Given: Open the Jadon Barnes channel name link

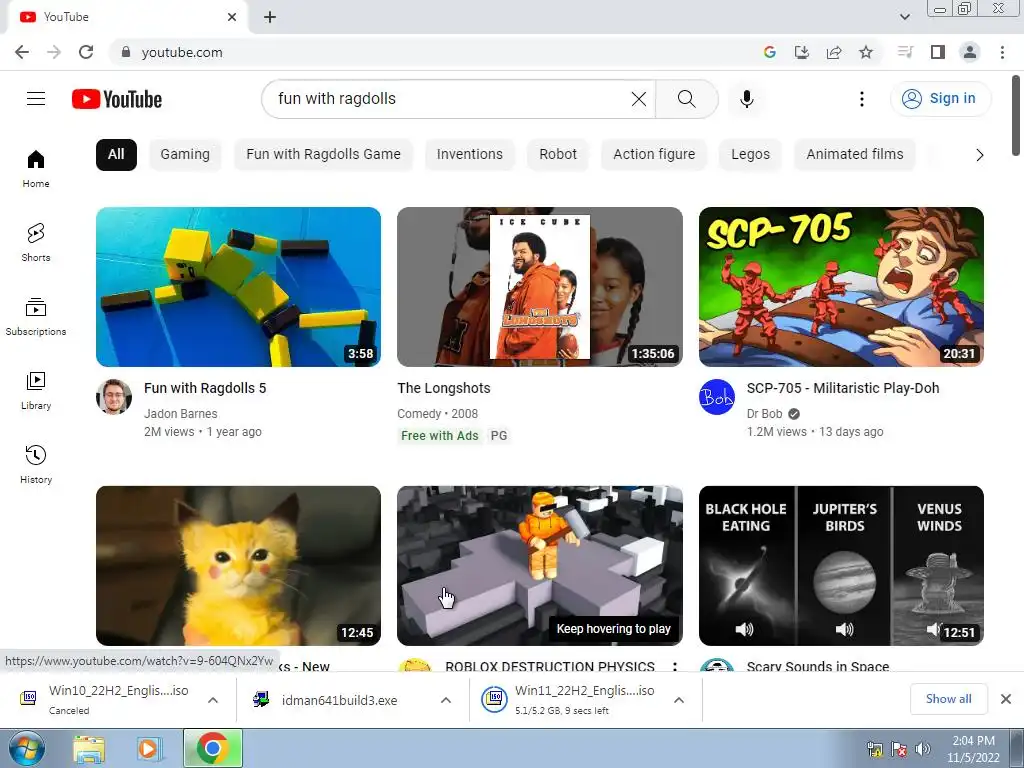Looking at the screenshot, I should point(181,413).
